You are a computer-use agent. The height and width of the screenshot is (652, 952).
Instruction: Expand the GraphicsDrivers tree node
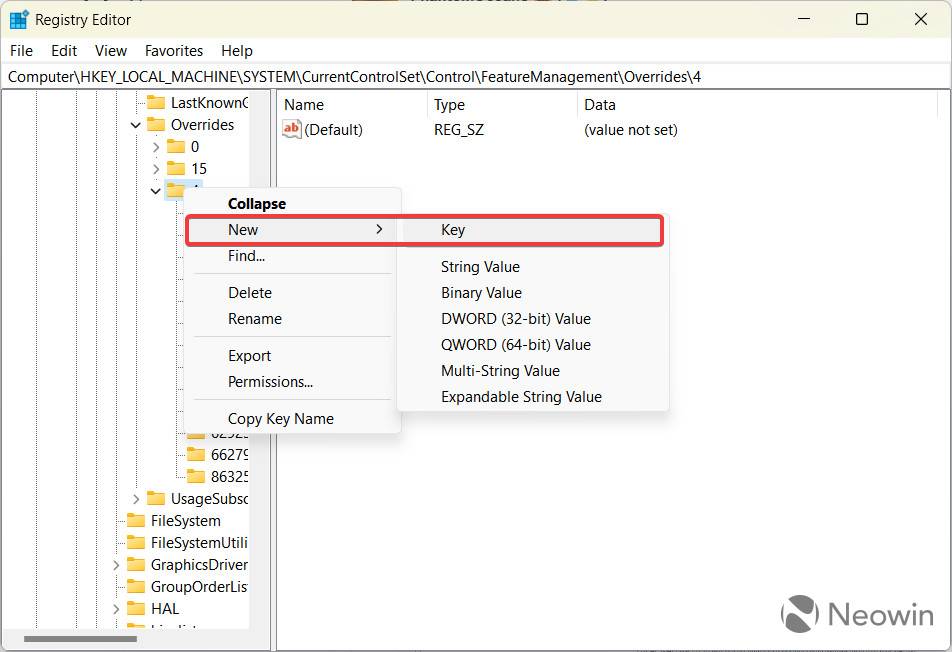coord(116,564)
